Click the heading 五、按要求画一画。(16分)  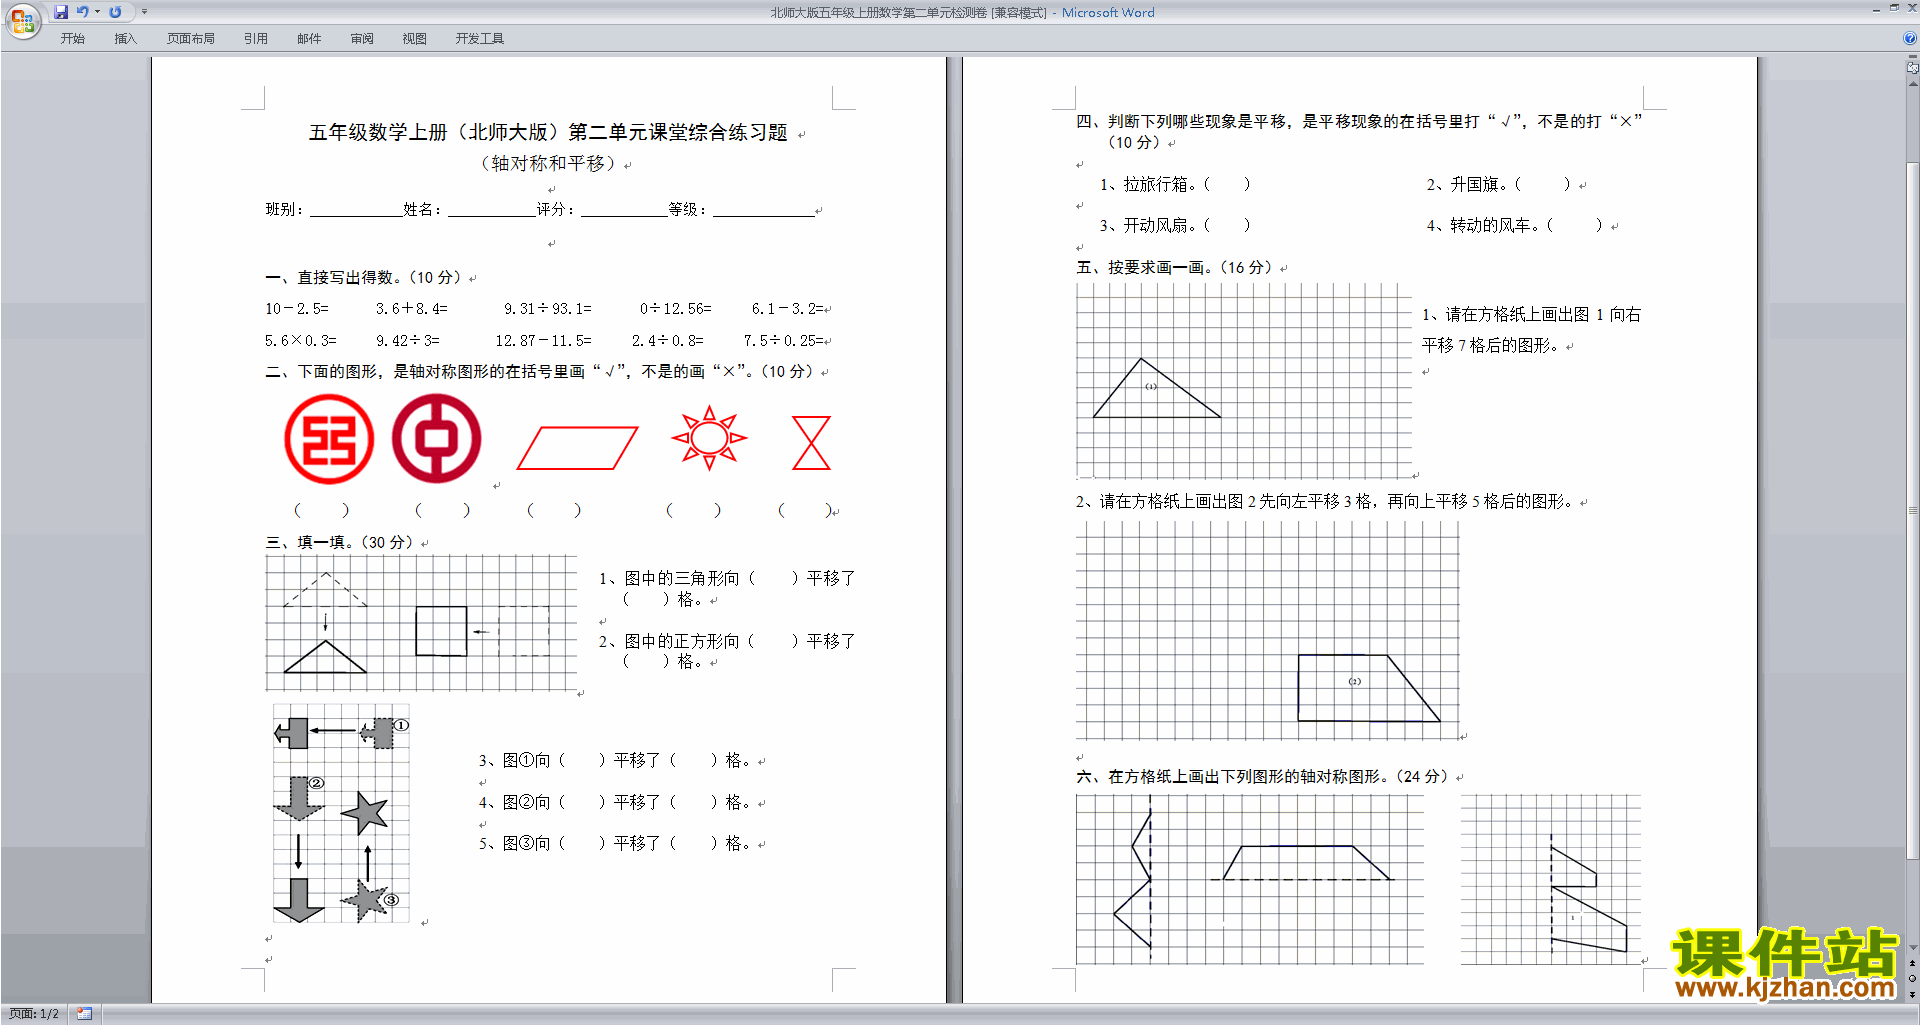[1174, 268]
